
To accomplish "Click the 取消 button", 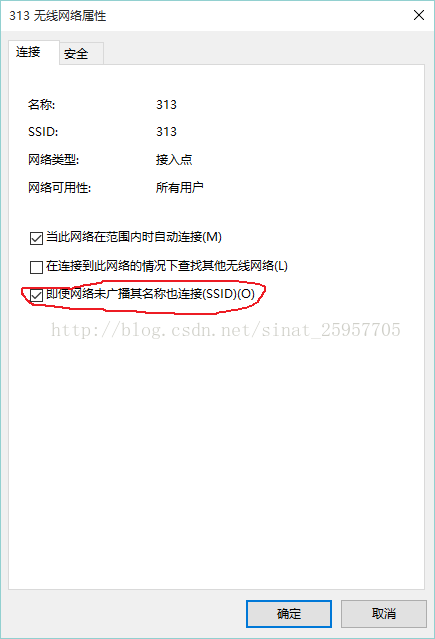I will click(x=384, y=613).
